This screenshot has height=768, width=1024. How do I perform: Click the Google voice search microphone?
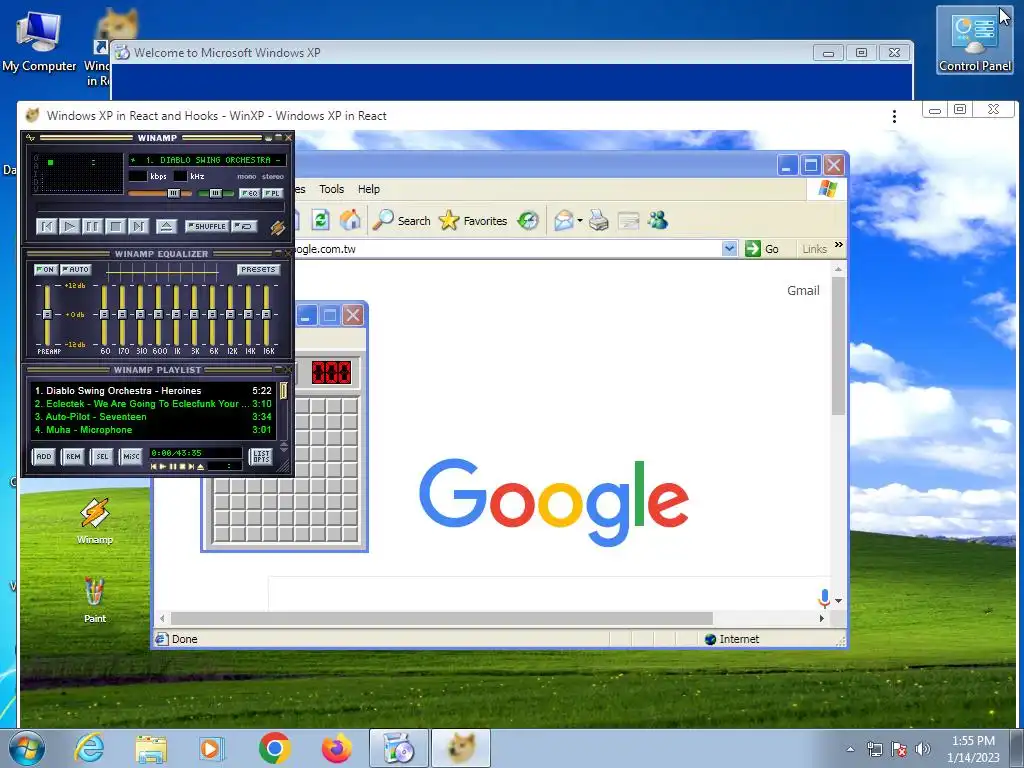click(824, 598)
